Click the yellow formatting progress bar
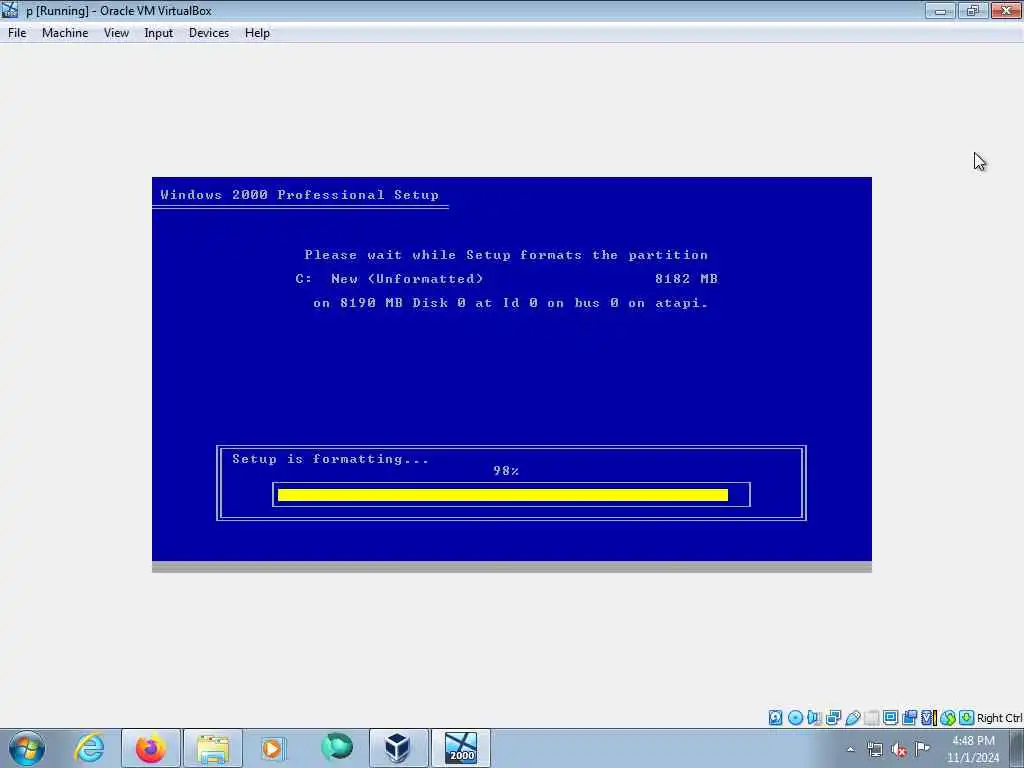The width and height of the screenshot is (1024, 768). click(x=502, y=495)
